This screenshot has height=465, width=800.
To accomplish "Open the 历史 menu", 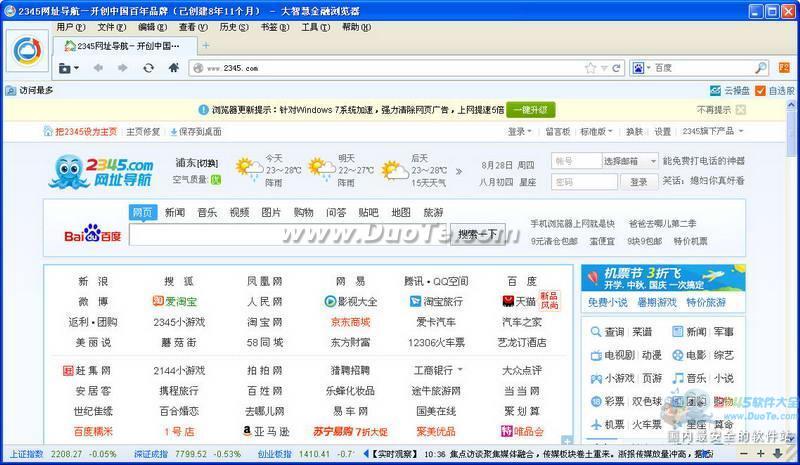I will 234,27.
